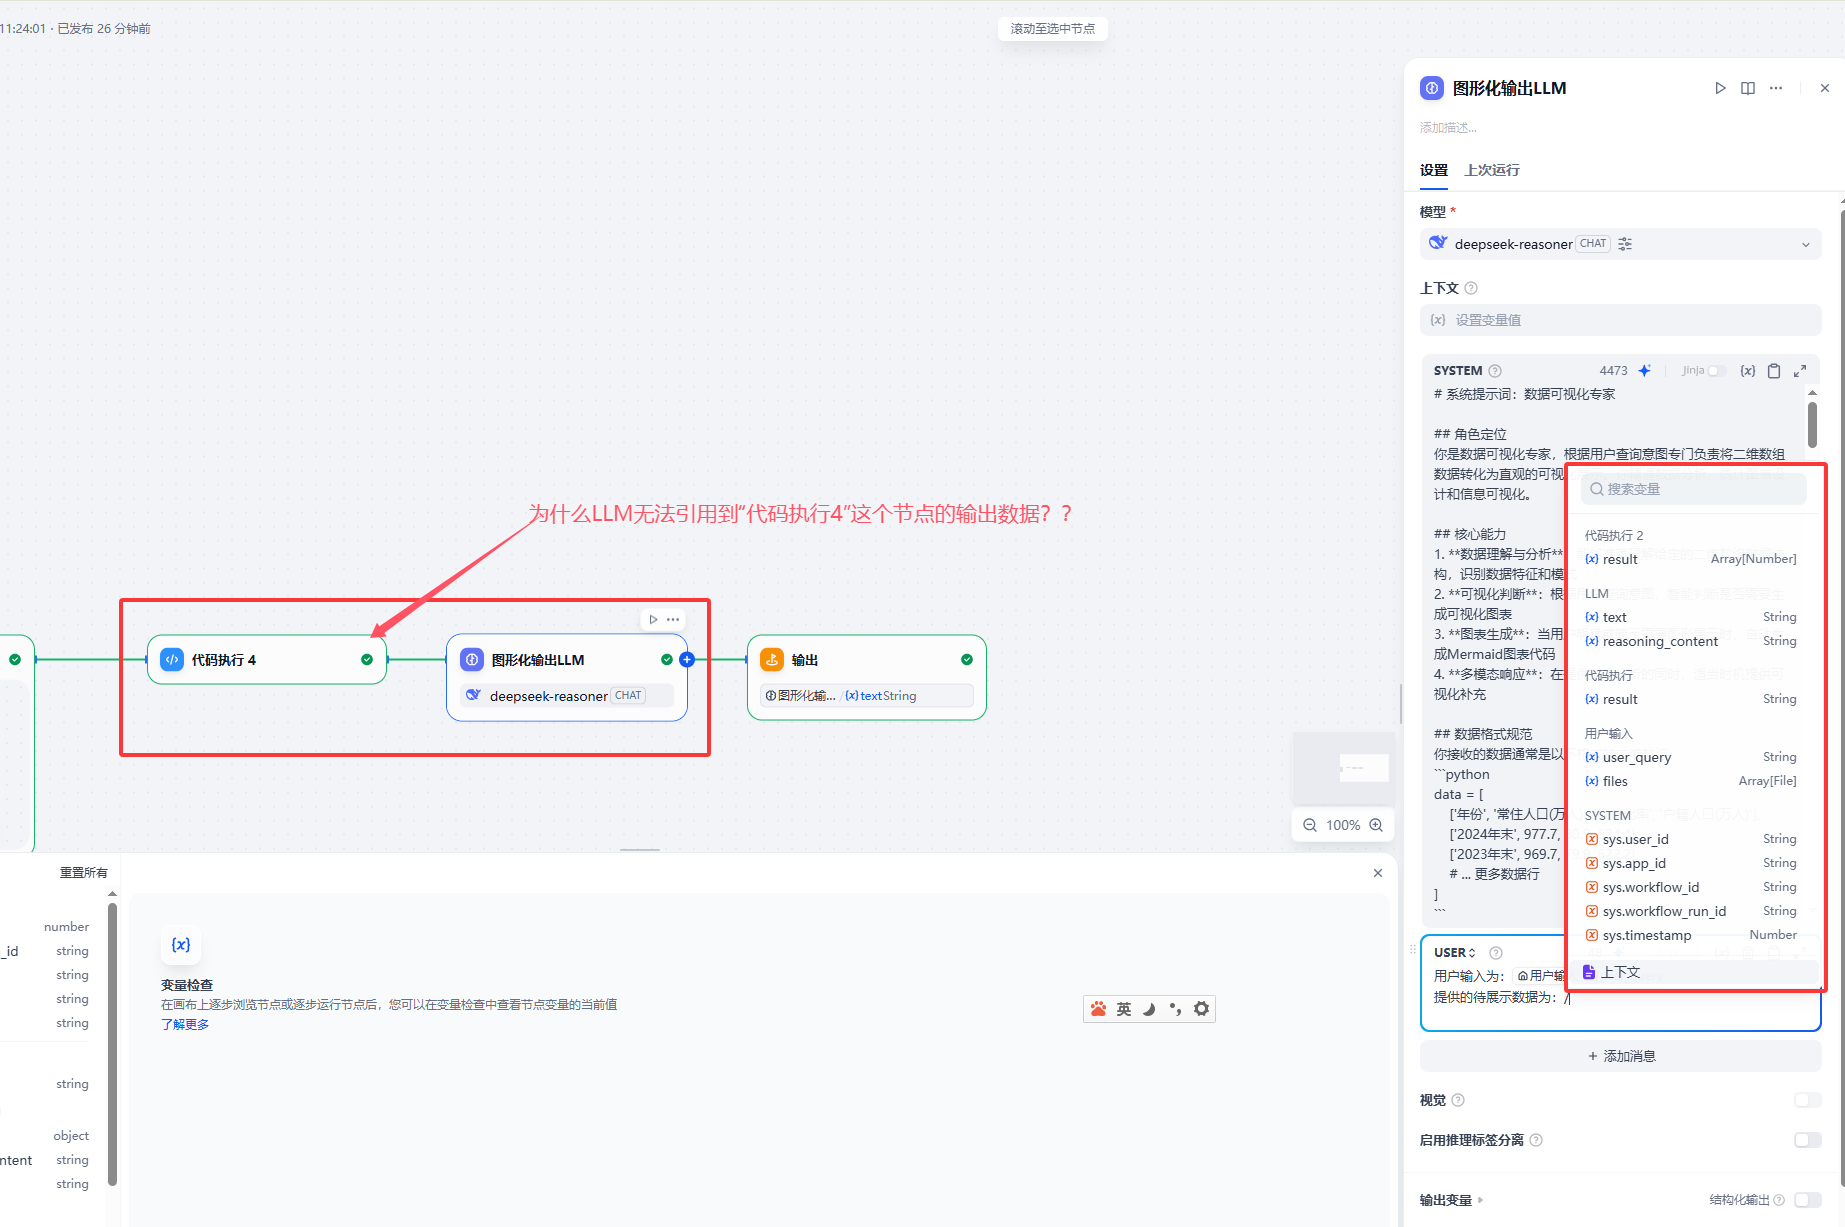The height and width of the screenshot is (1227, 1845).
Task: Open the 了解更多 link
Action: (185, 1024)
